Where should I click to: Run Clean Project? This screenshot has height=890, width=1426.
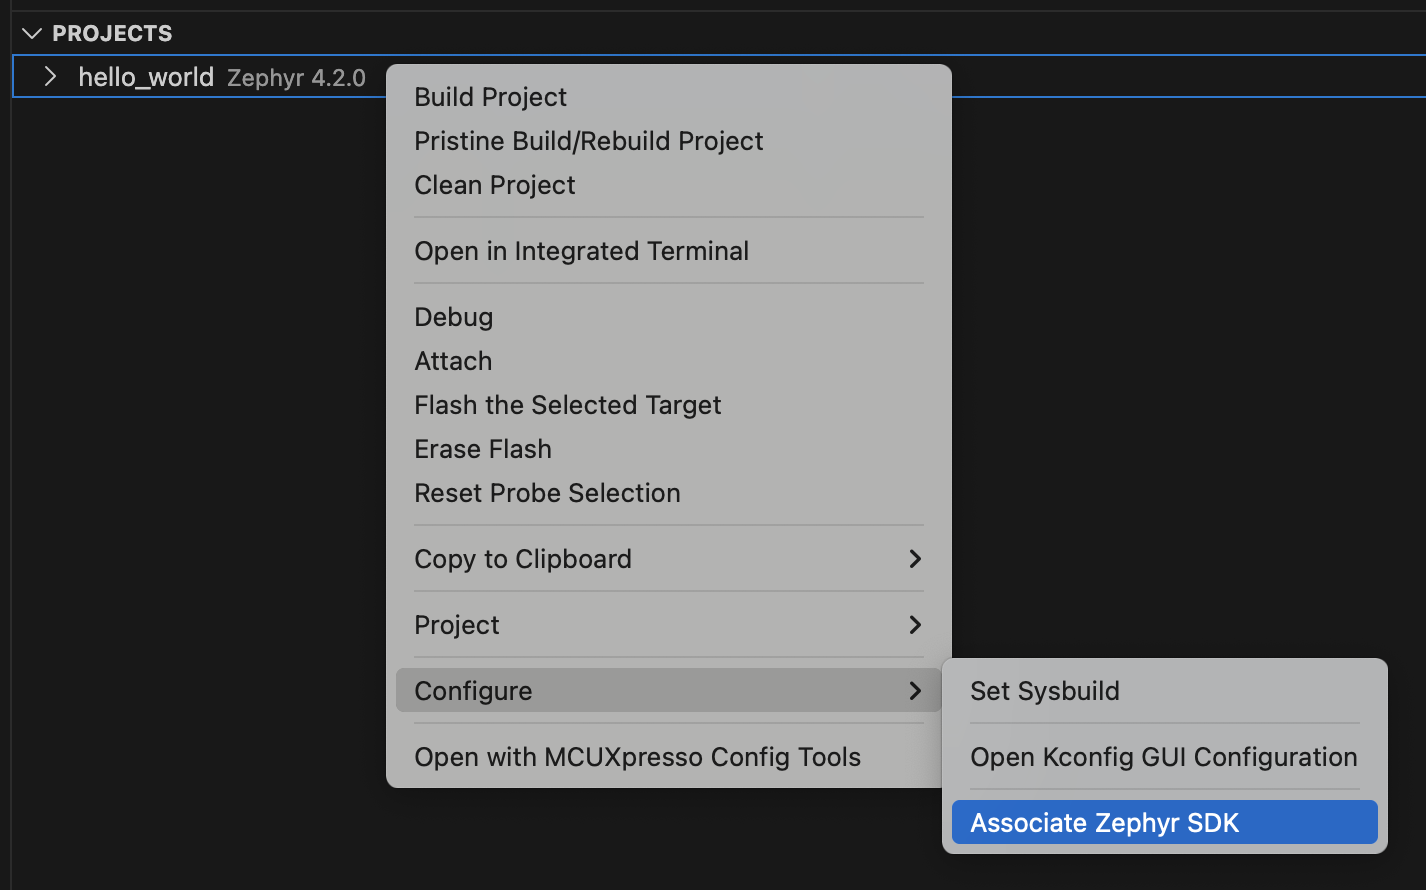point(494,185)
